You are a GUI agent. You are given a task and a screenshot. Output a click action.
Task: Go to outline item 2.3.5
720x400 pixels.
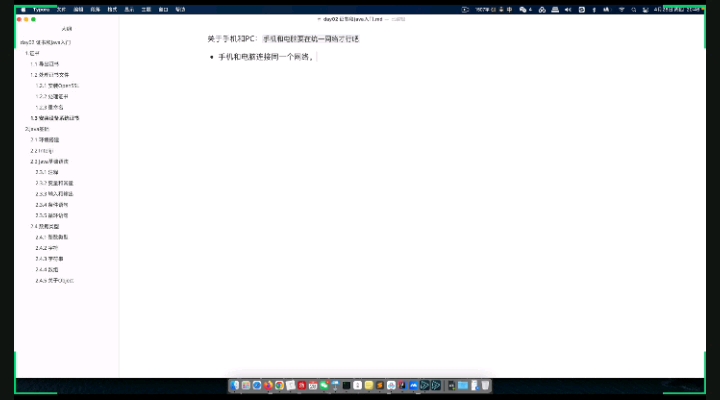(51, 215)
